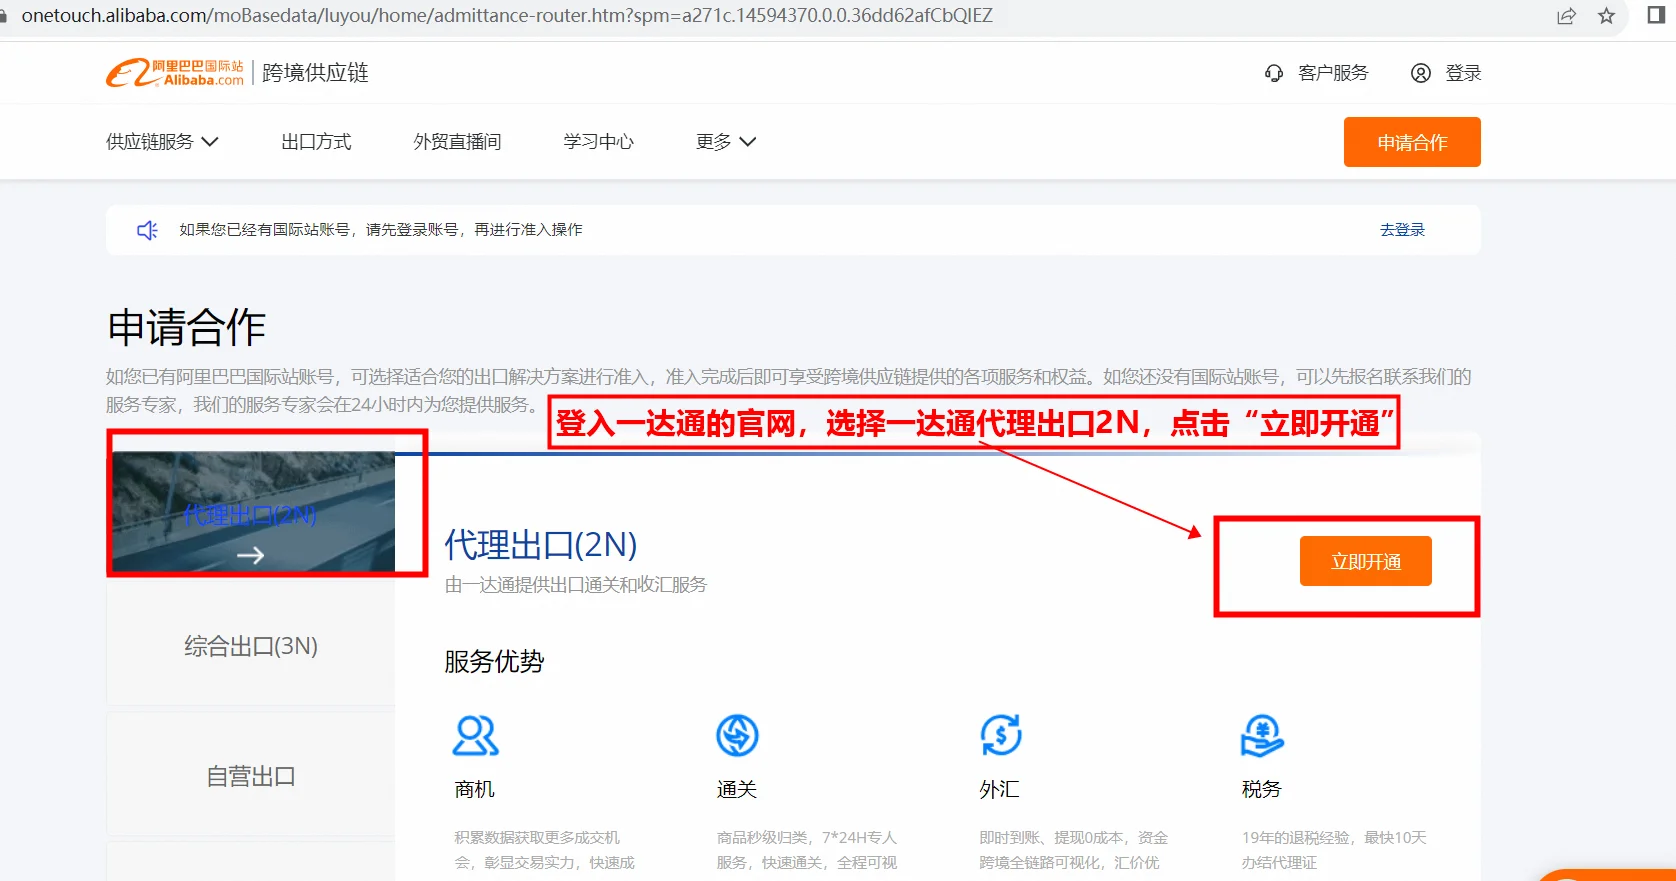This screenshot has width=1676, height=881.
Task: Click the login user avatar icon
Action: click(x=1421, y=73)
